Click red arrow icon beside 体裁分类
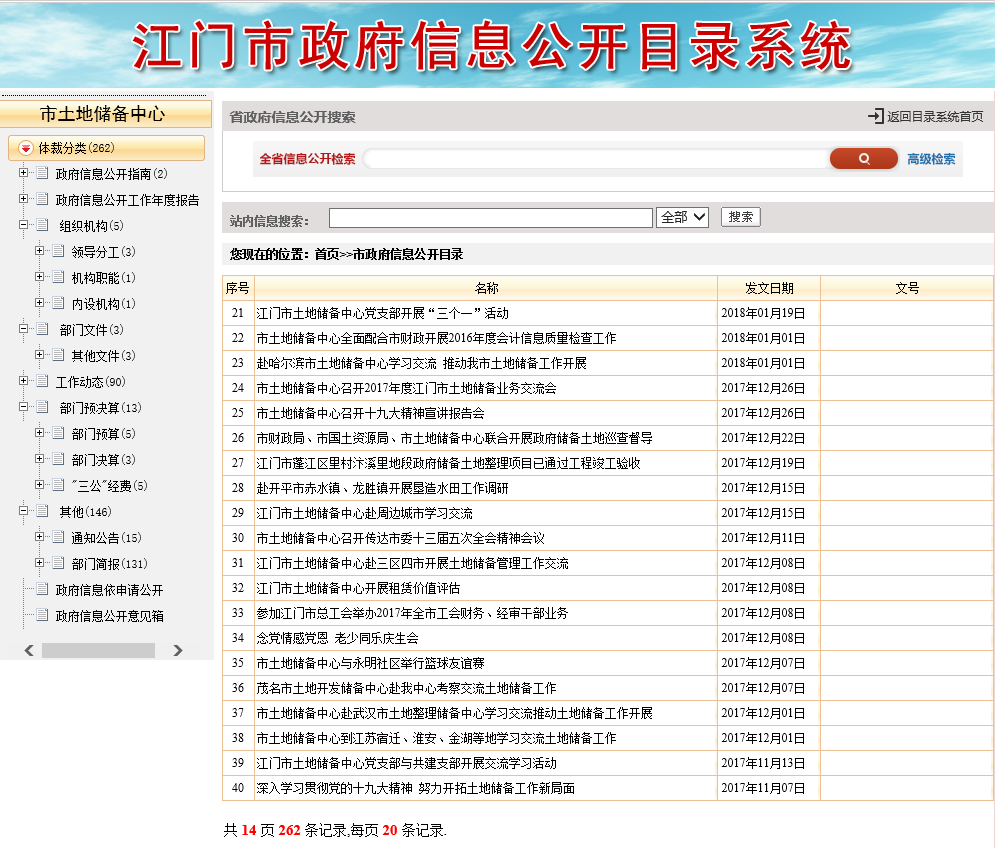Screen dimensions: 1007x848 click(x=26, y=148)
